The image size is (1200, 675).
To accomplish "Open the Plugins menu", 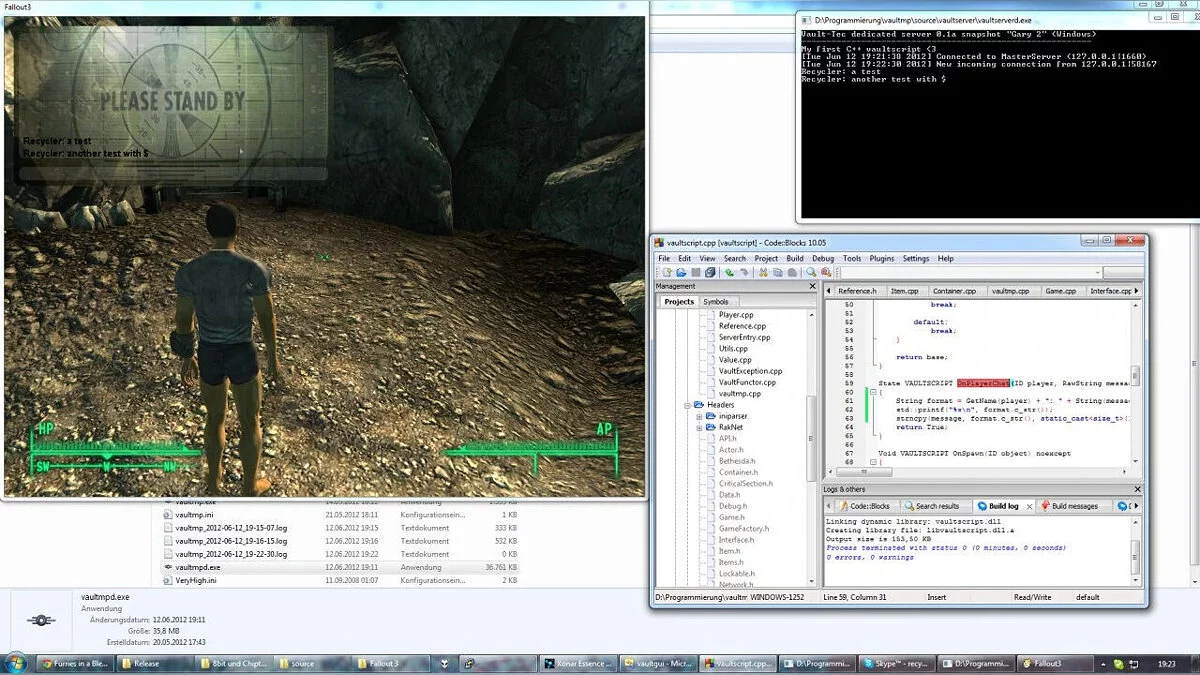I will (x=881, y=258).
